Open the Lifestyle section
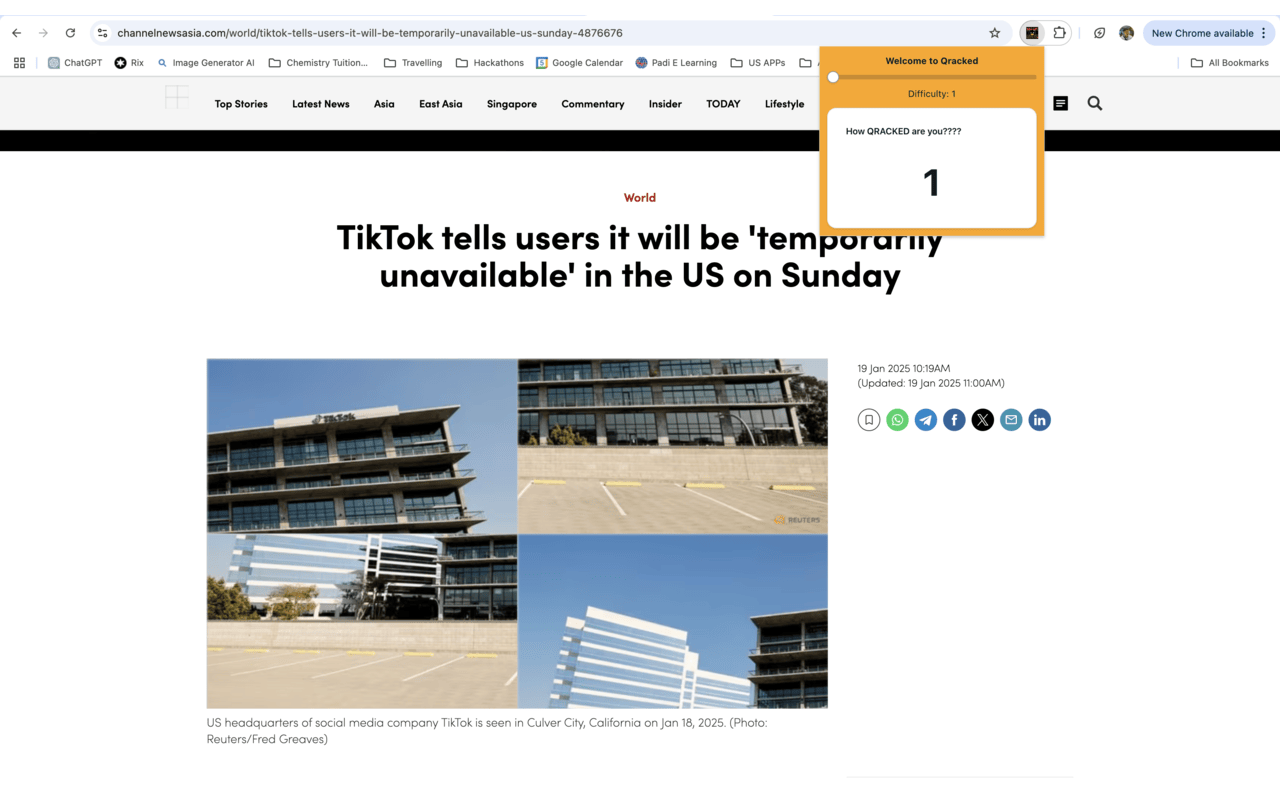Viewport: 1280px width, 800px height. tap(785, 104)
